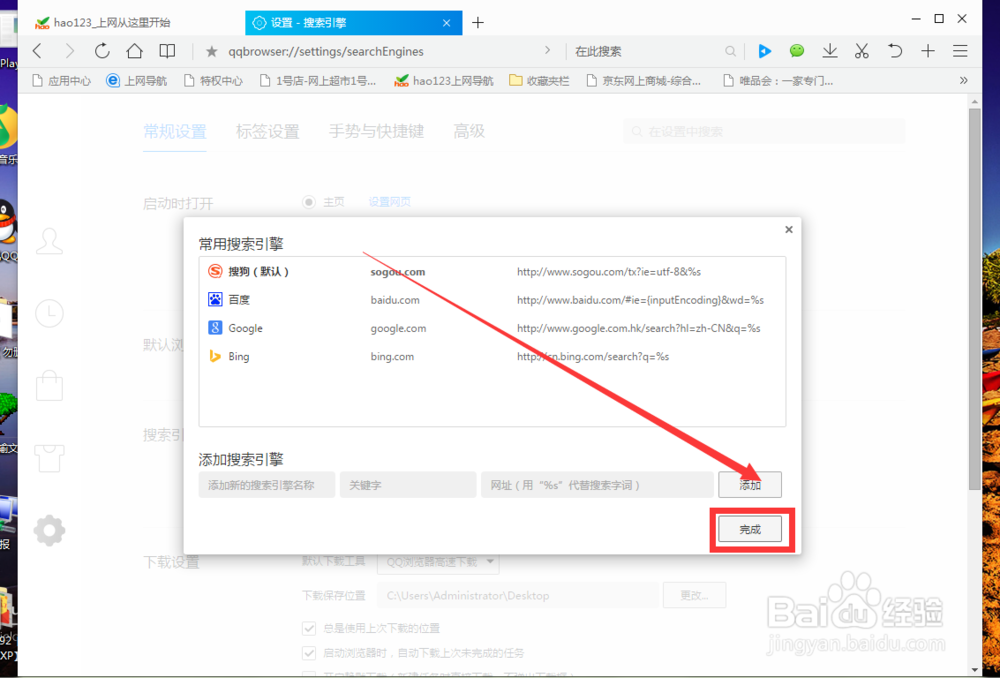Open 上网导航 bookmark
The height and width of the screenshot is (678, 1000).
[x=136, y=81]
